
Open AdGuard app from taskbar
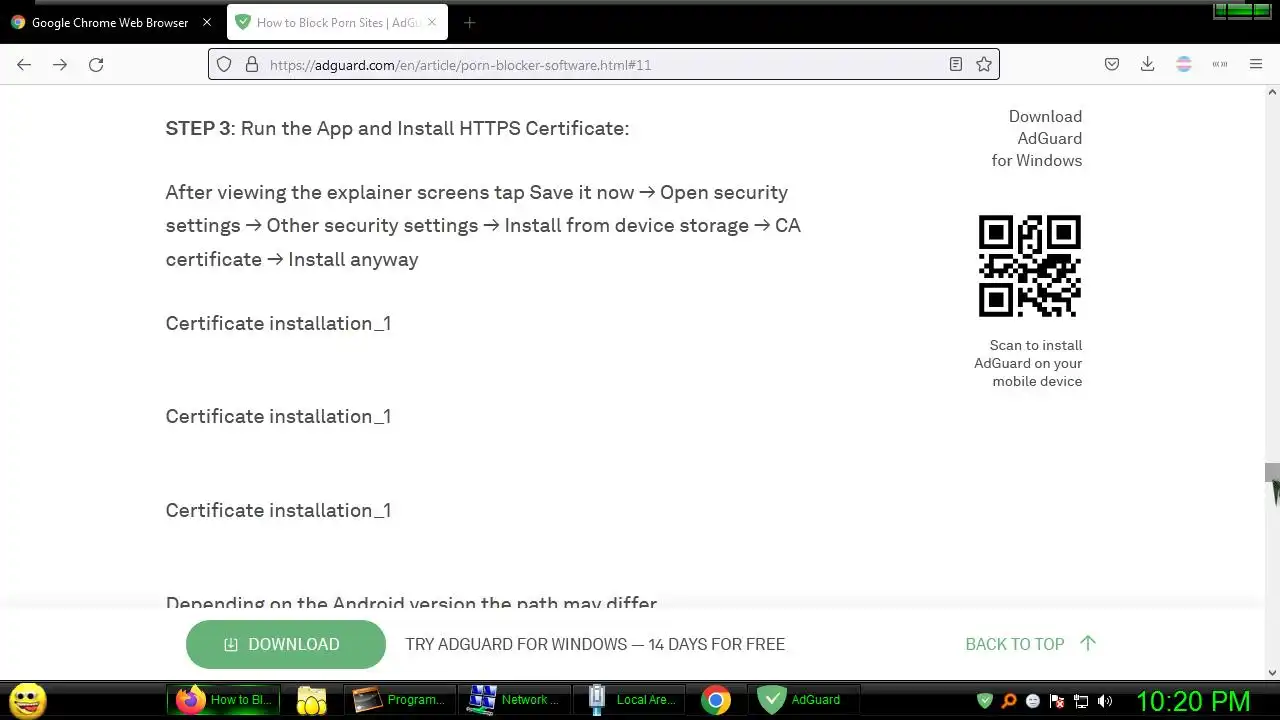(x=805, y=700)
